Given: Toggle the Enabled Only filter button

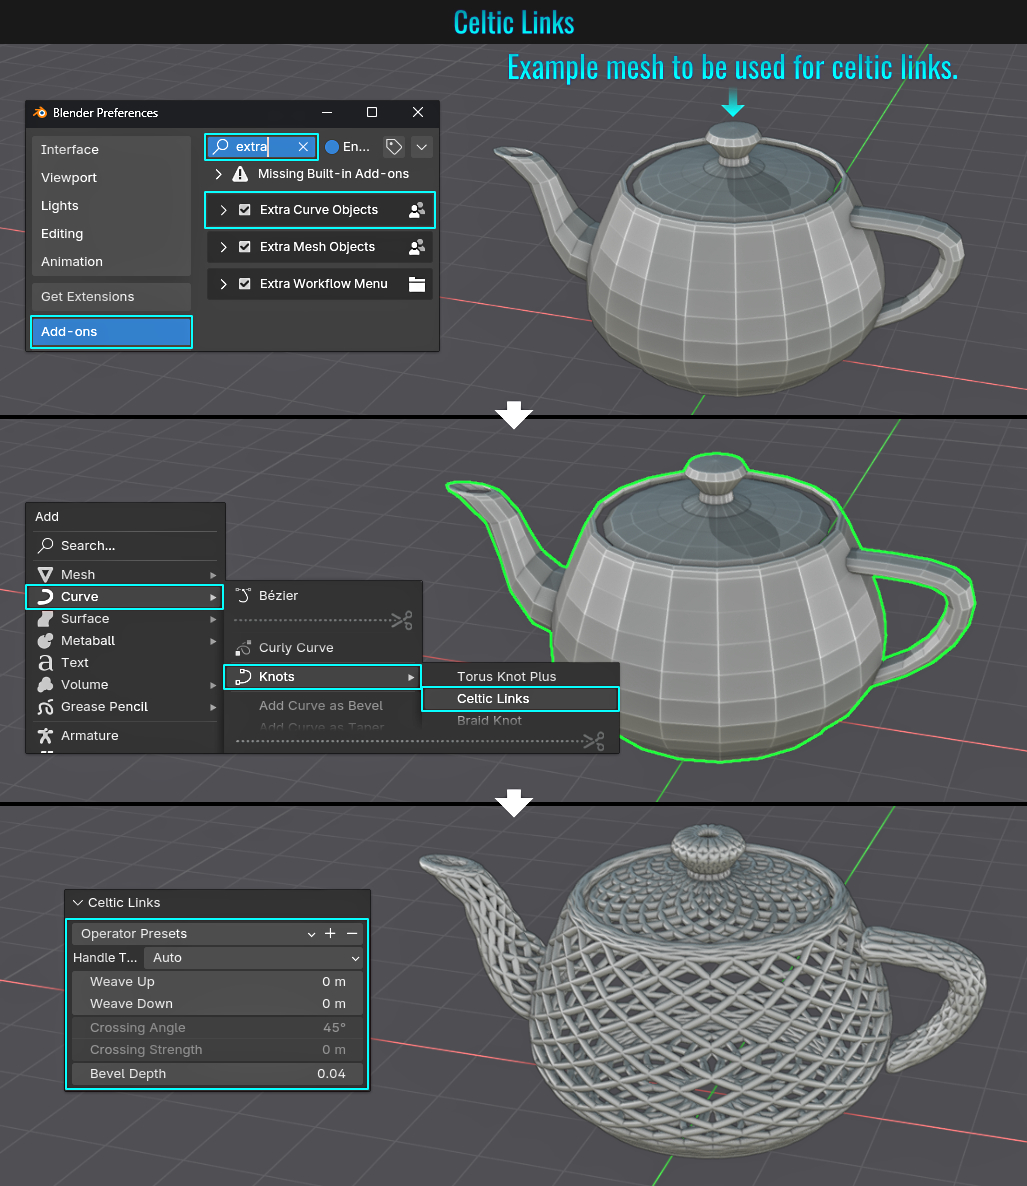Looking at the screenshot, I should [x=348, y=147].
